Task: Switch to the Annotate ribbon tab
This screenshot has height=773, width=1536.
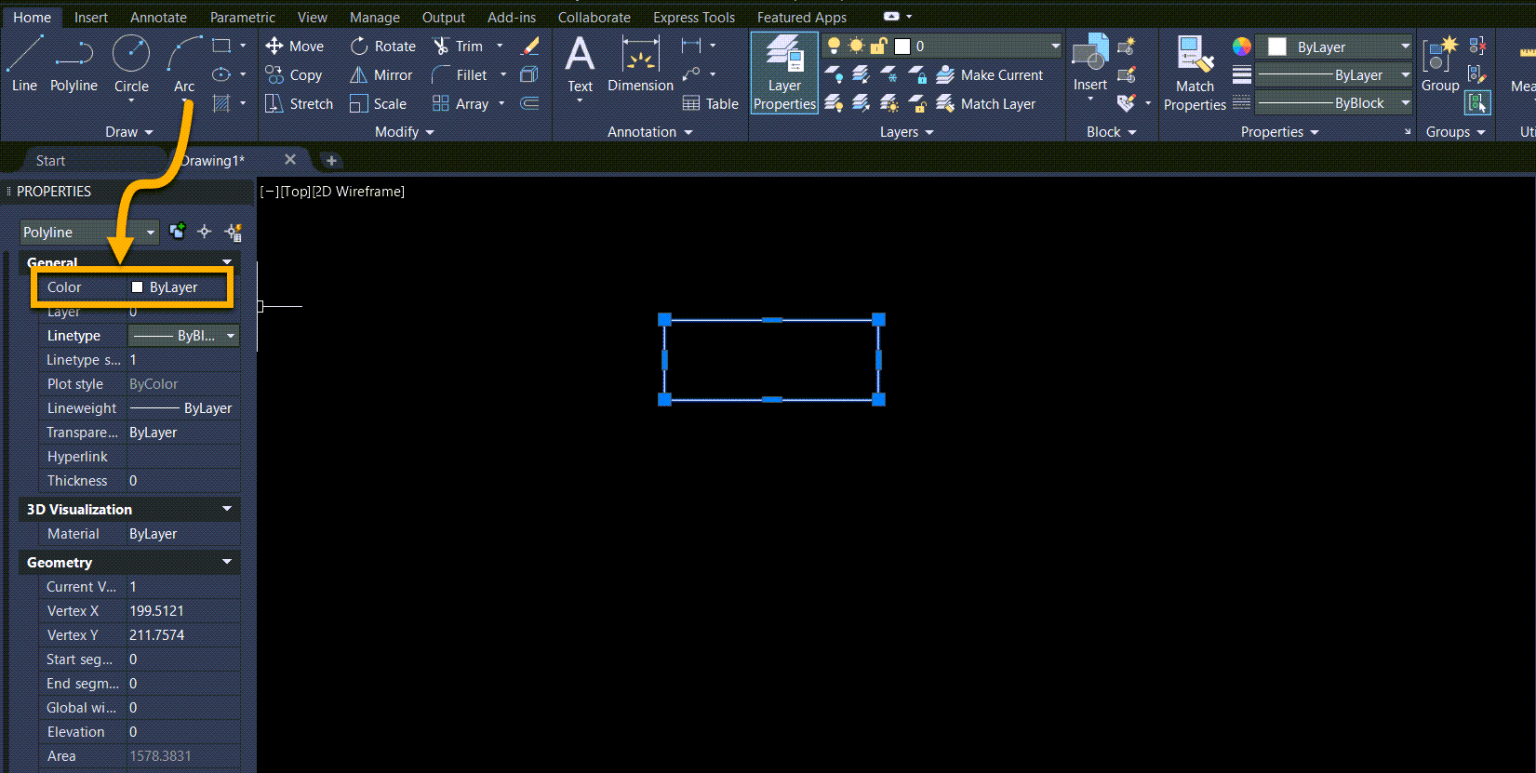Action: click(158, 17)
